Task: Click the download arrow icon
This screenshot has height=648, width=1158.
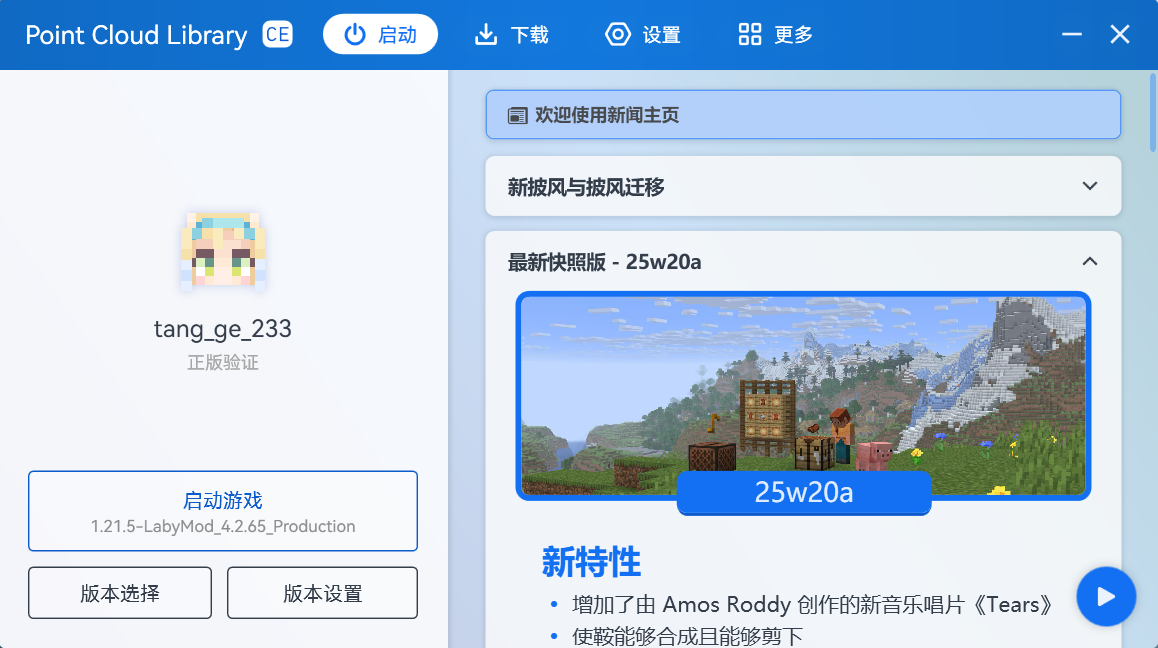Action: 485,35
